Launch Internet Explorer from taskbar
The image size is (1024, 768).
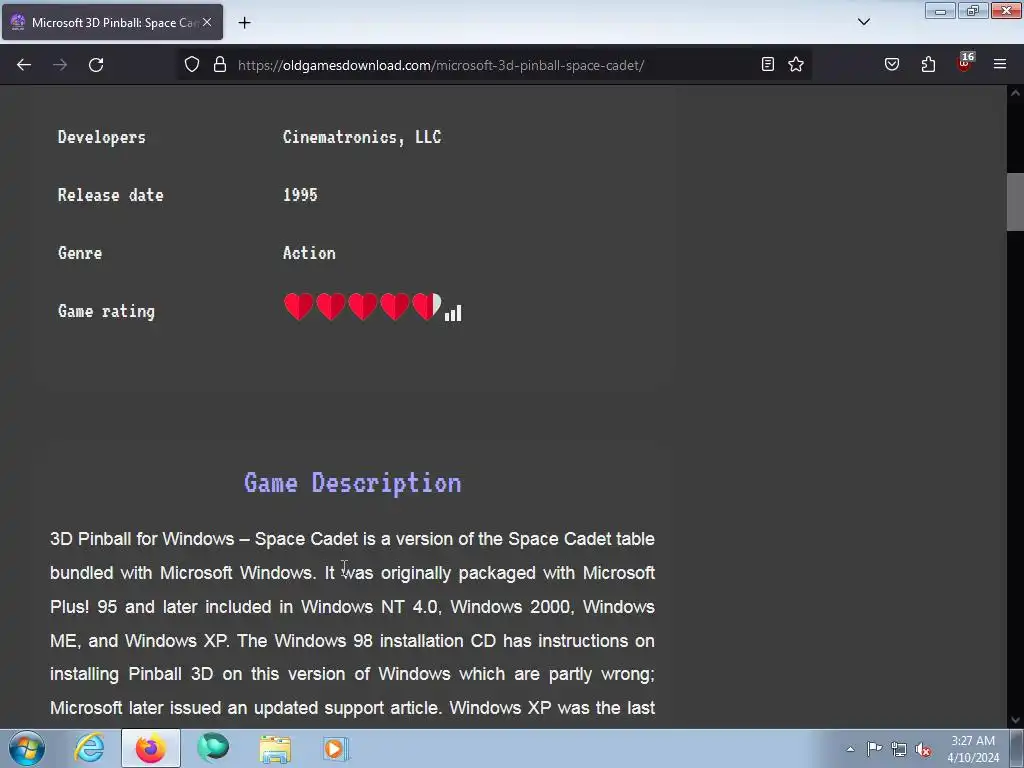tap(89, 748)
